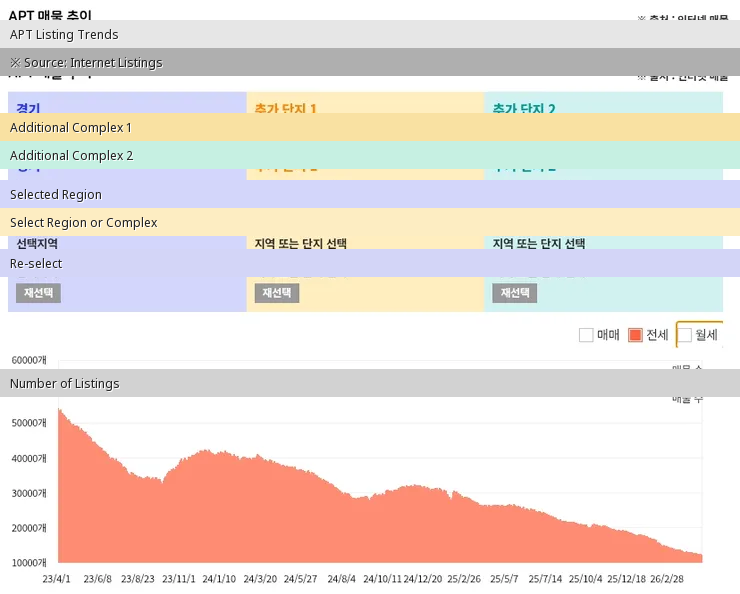
Task: Toggle the 월세 checkbox
Action: 685,335
